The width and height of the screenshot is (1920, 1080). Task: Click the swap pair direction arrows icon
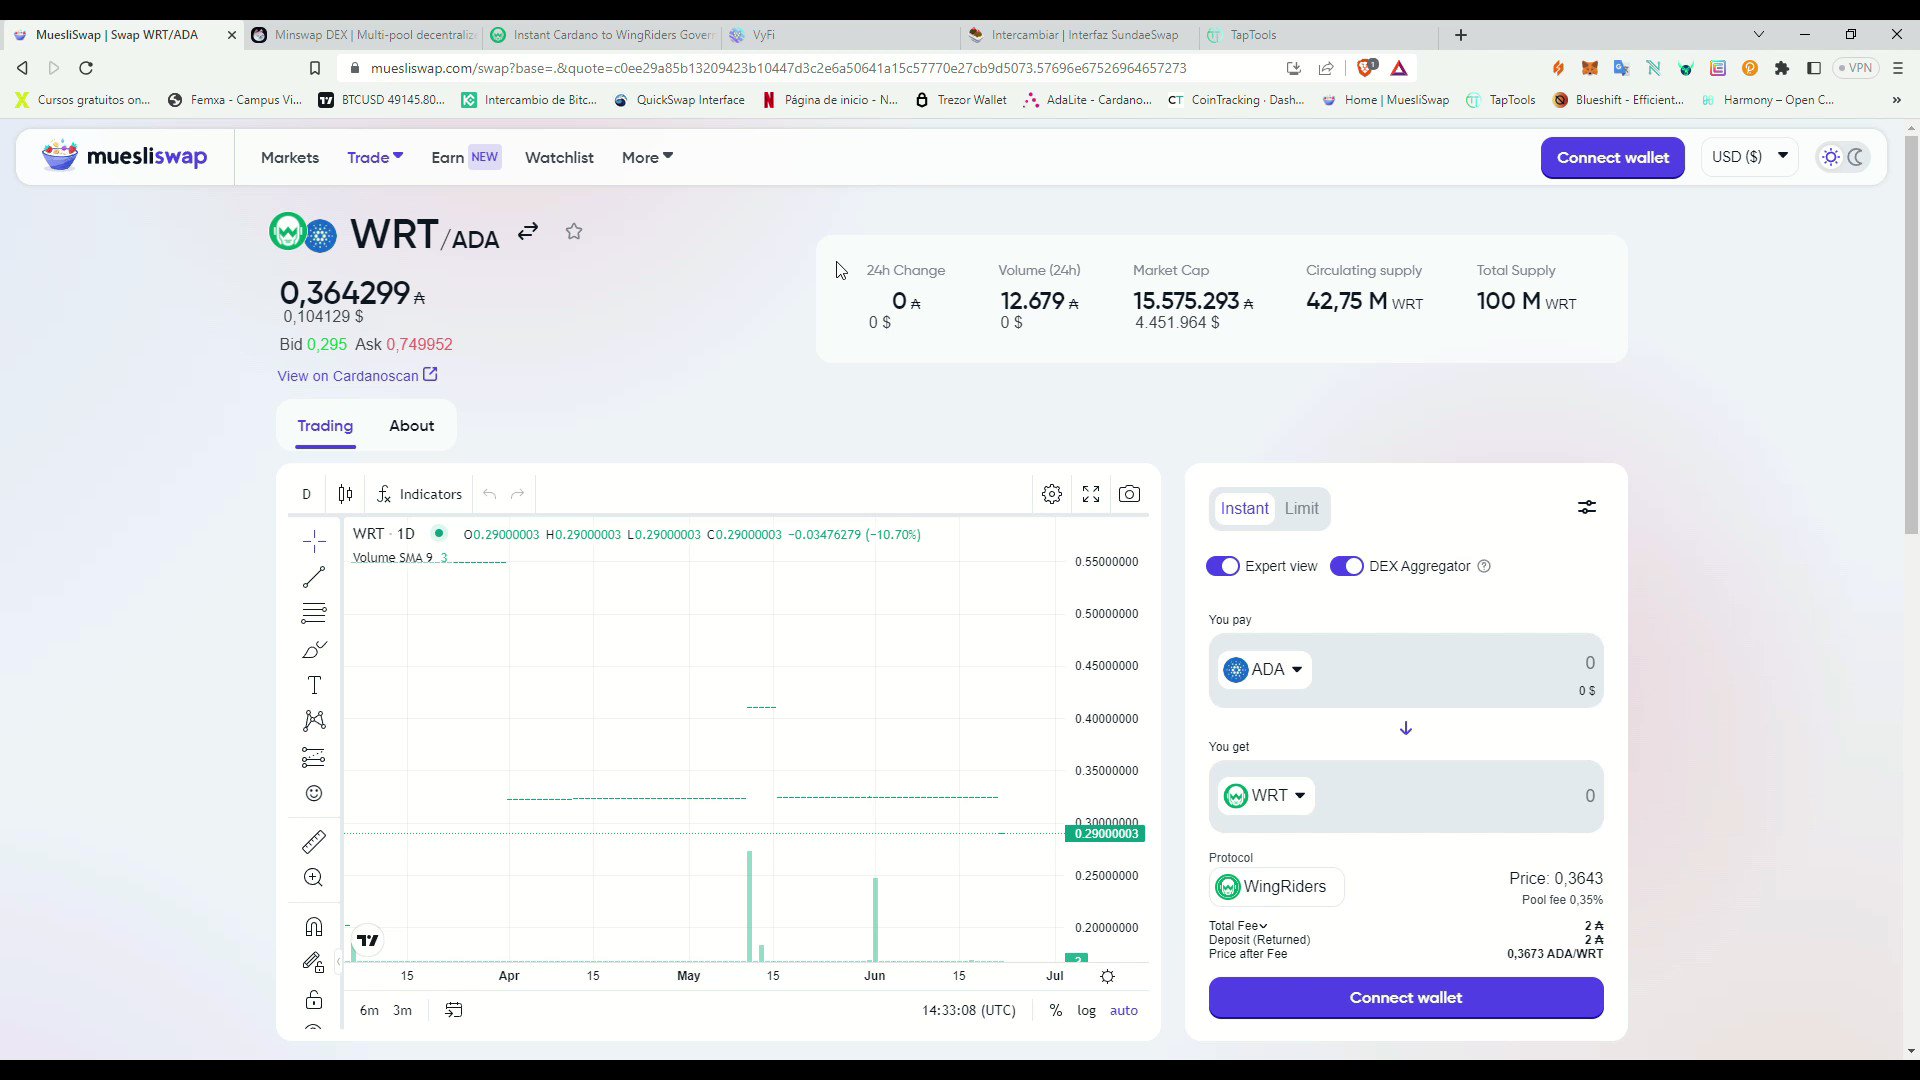click(528, 232)
